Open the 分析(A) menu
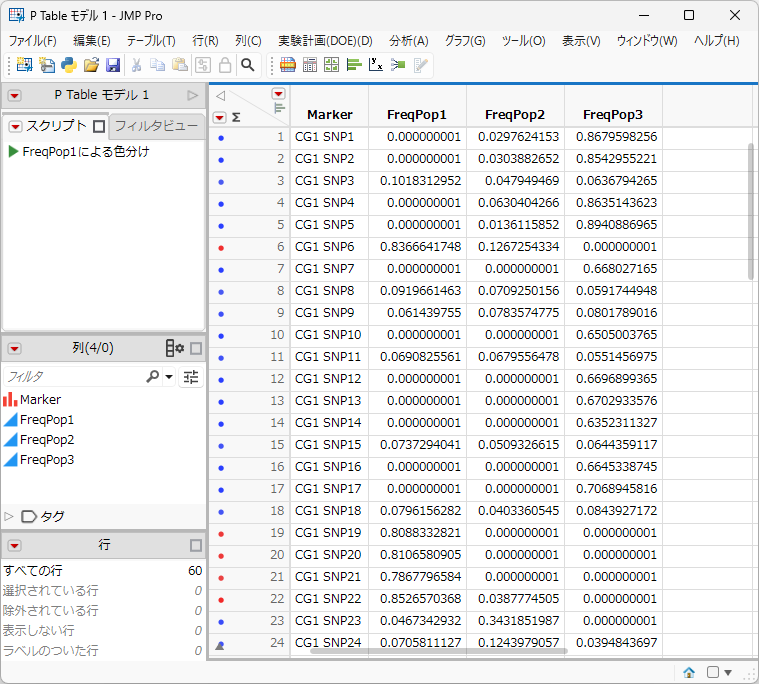The height and width of the screenshot is (684, 759). tap(409, 41)
